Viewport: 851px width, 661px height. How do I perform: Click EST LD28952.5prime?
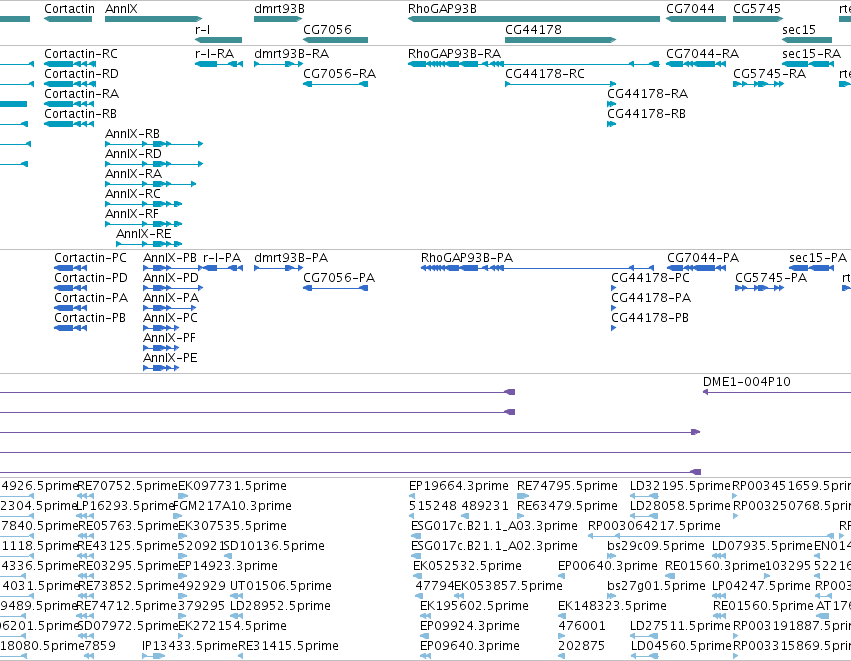tap(237, 616)
